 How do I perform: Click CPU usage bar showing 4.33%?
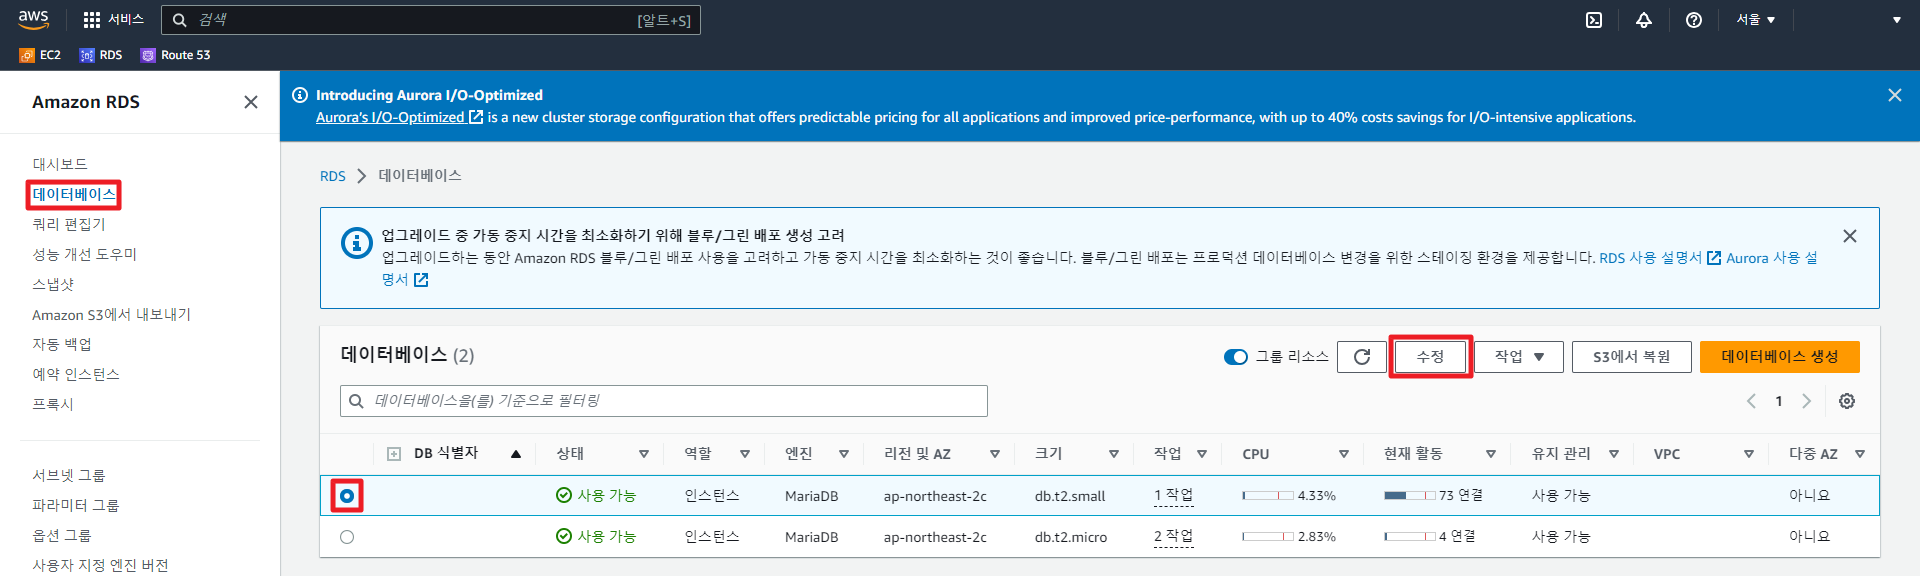pos(1268,496)
